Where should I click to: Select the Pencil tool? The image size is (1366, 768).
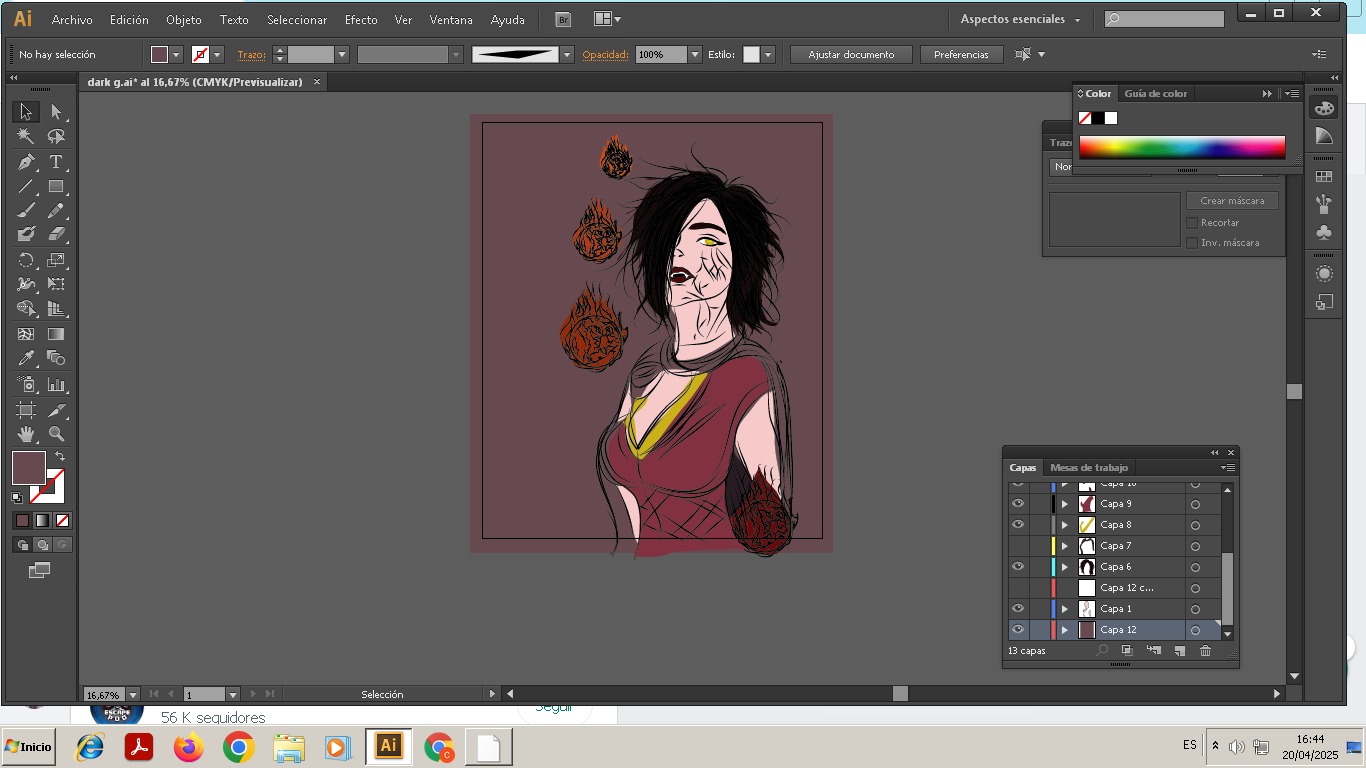tap(56, 210)
